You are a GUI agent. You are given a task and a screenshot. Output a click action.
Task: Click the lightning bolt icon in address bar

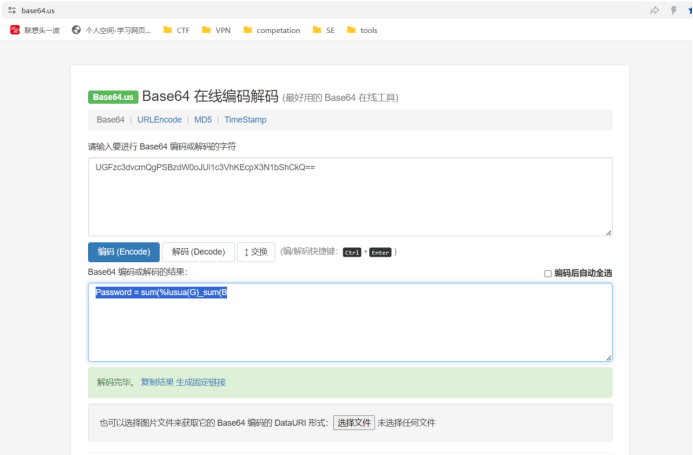pos(674,10)
